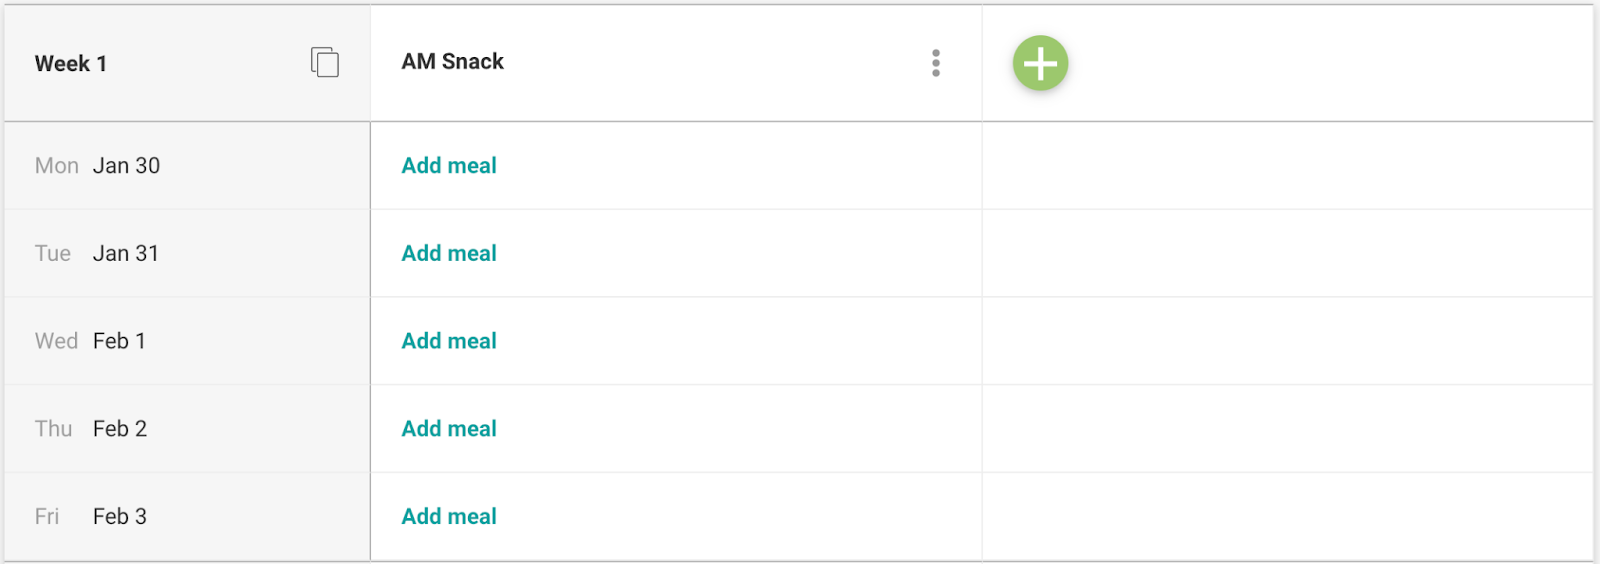Click the empty cell beside Wednesday's Add meal
The width and height of the screenshot is (1600, 564).
click(1287, 341)
